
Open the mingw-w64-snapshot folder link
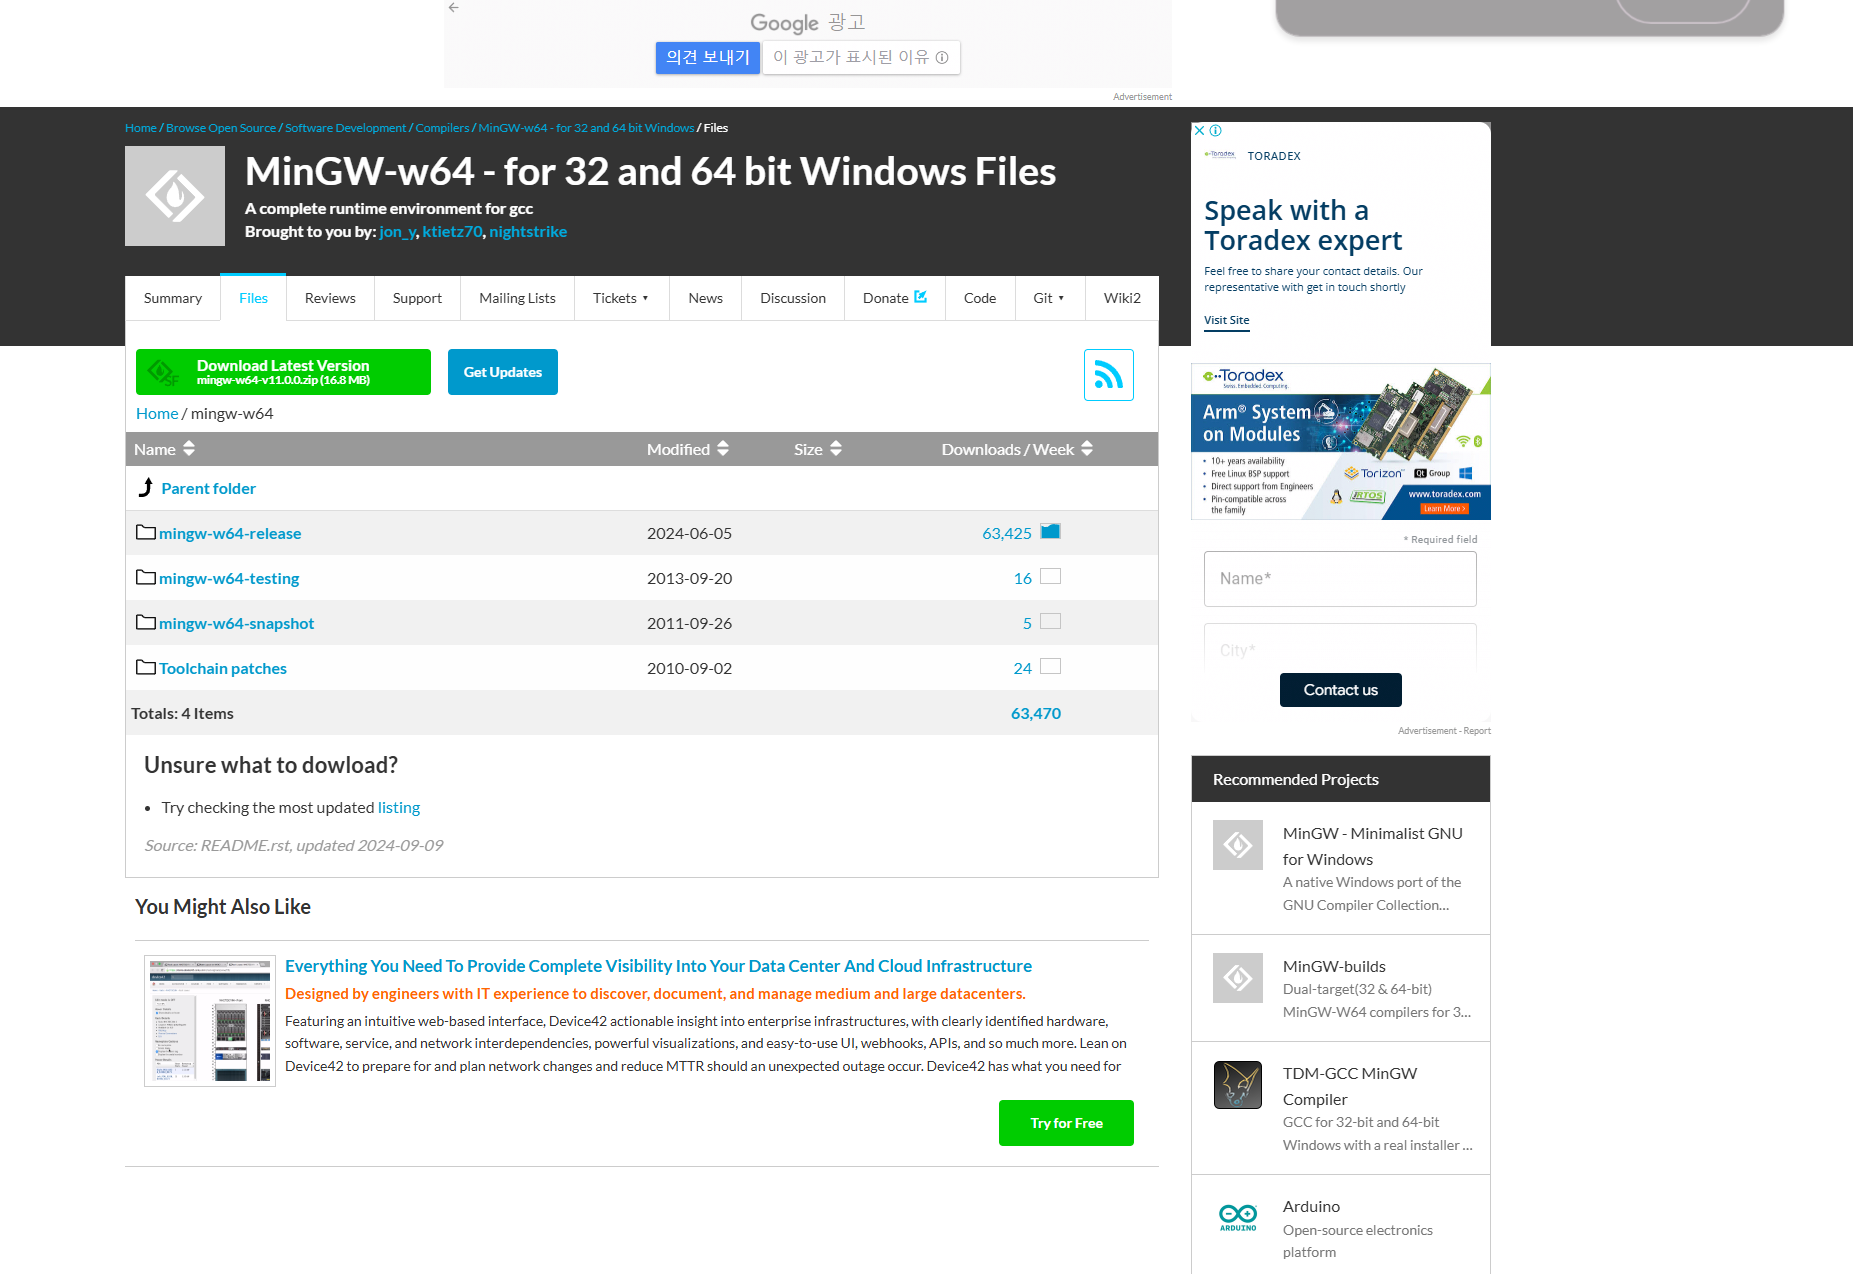[236, 623]
